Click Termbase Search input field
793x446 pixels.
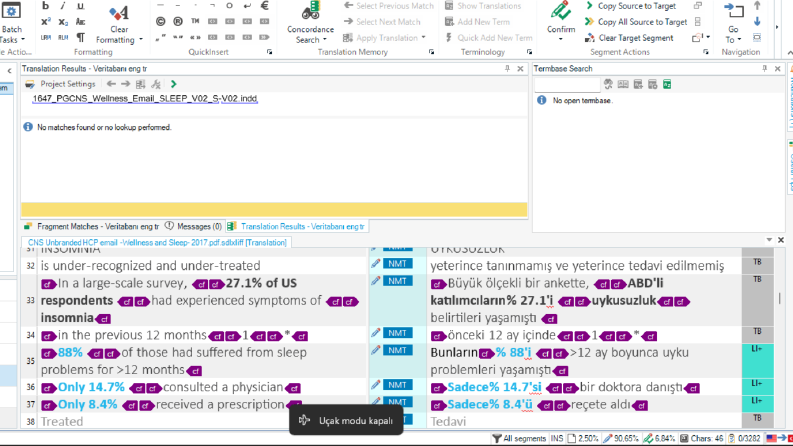coord(567,84)
